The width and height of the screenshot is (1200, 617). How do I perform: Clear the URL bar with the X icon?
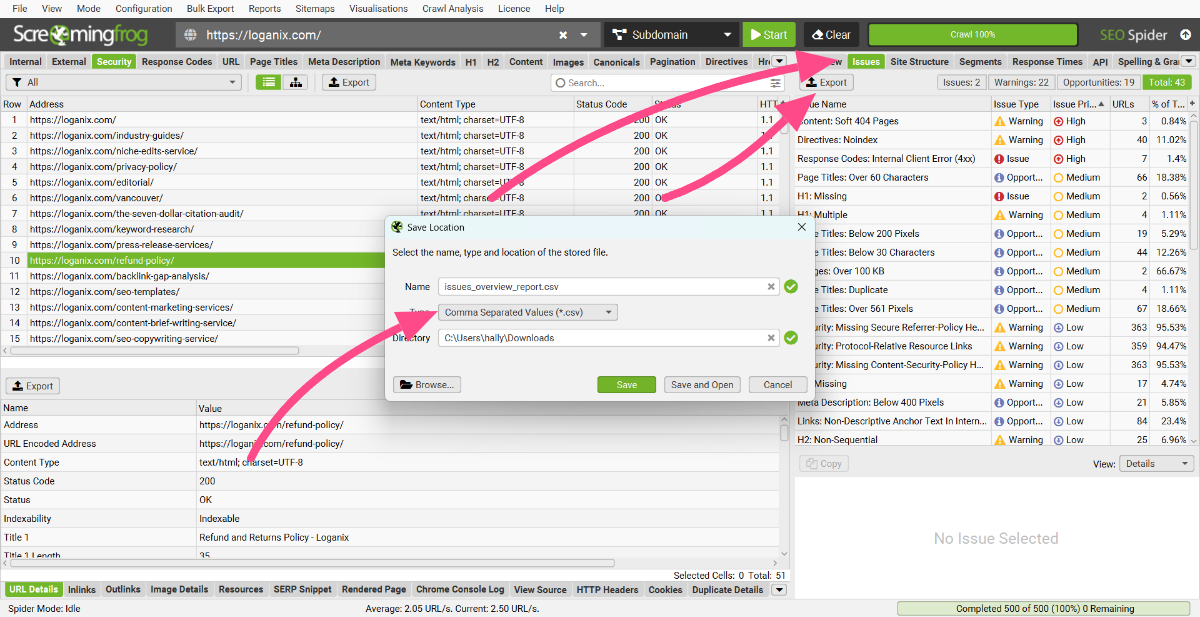click(563, 35)
